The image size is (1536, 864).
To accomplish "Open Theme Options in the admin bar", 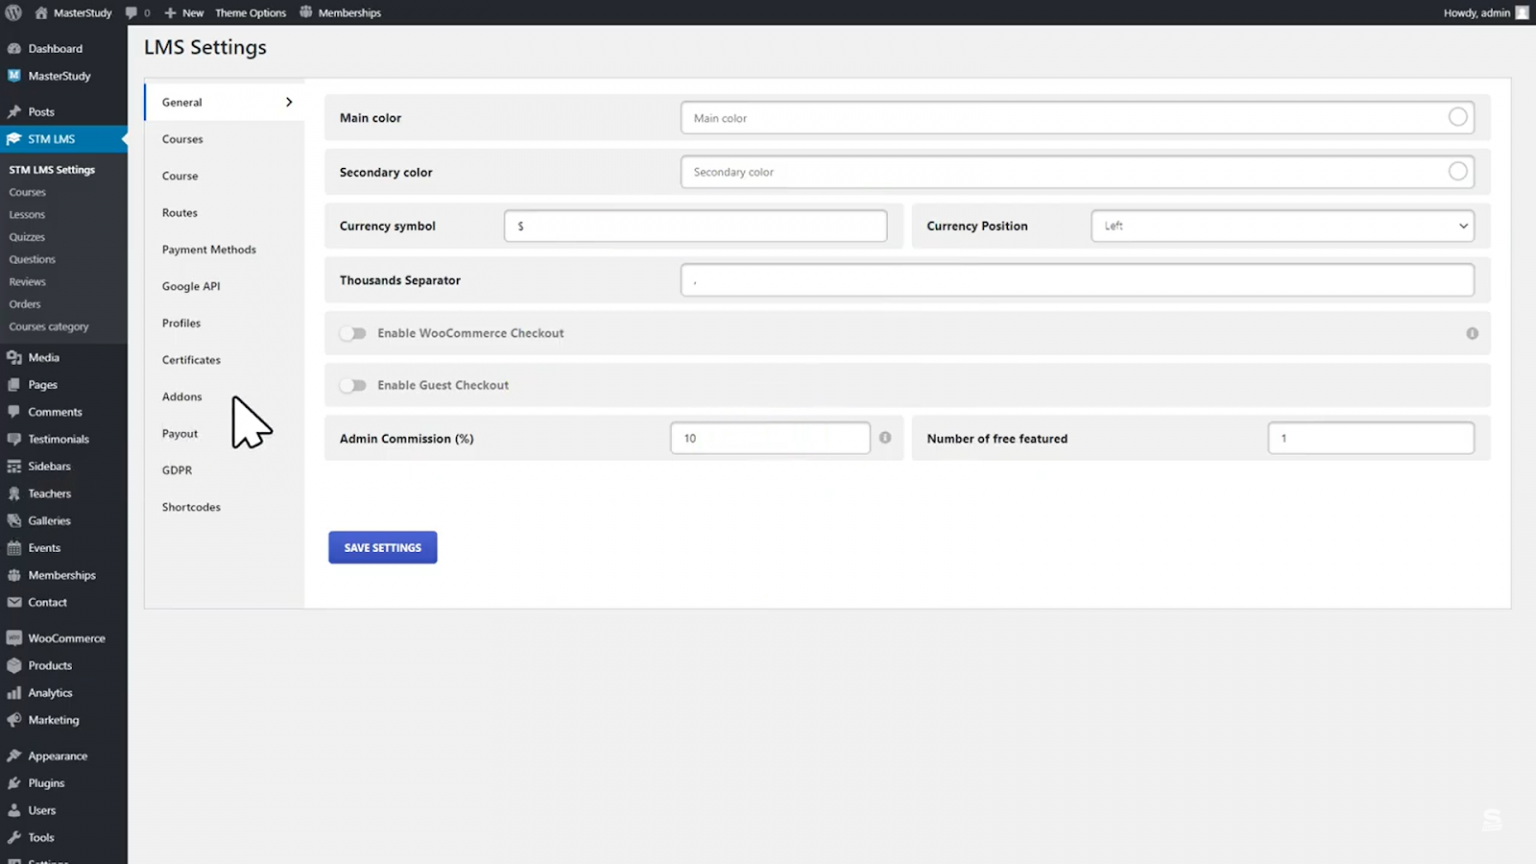I will click(x=250, y=12).
